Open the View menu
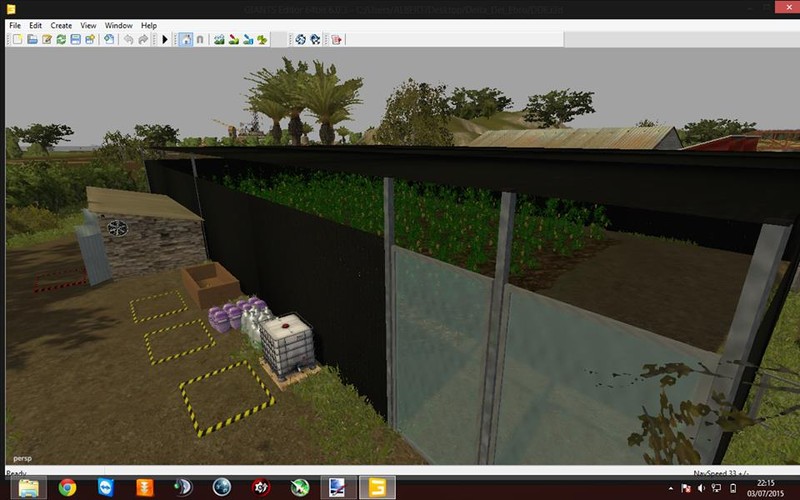The height and width of the screenshot is (500, 800). click(x=88, y=25)
